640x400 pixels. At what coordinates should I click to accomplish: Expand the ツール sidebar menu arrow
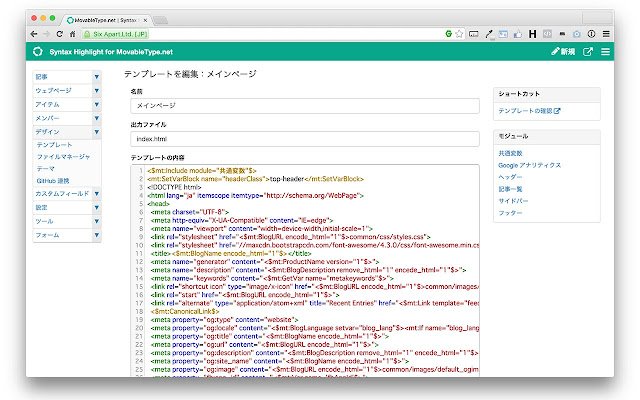click(x=96, y=221)
